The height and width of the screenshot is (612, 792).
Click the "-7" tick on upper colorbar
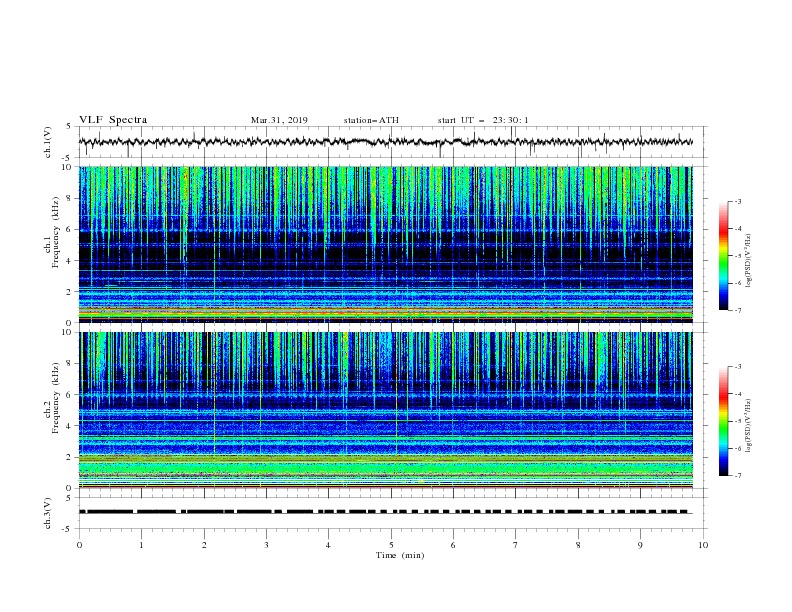click(737, 310)
